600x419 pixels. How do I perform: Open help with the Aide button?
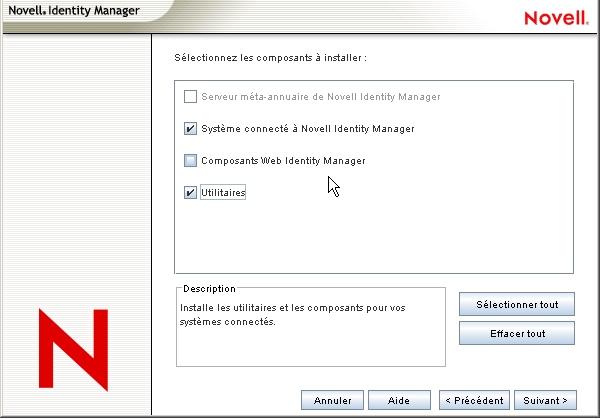(x=398, y=400)
